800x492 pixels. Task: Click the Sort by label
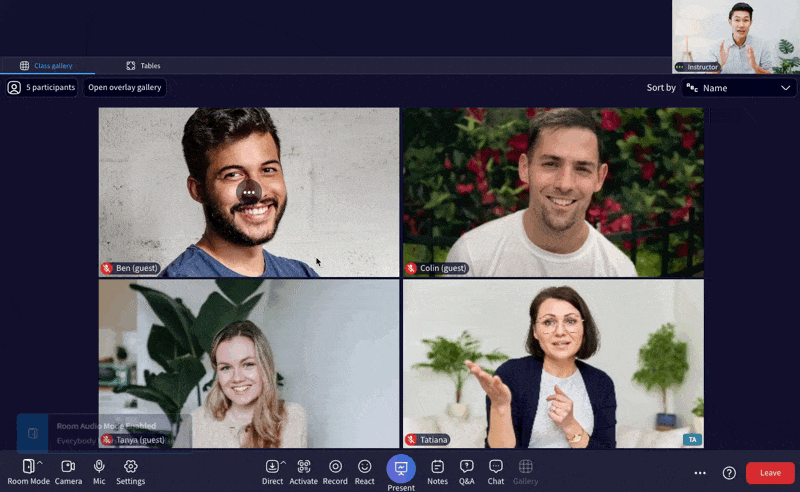click(661, 88)
